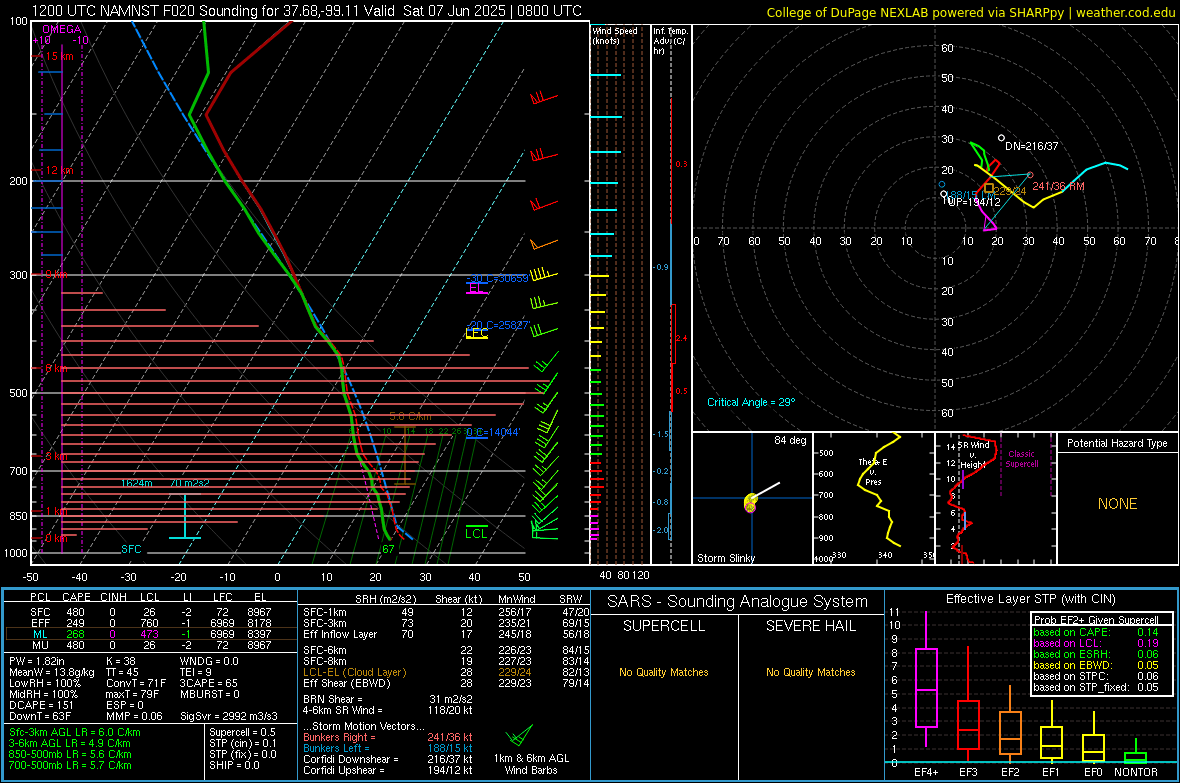This screenshot has width=1180, height=783.
Task: Click the Prob EF2+ Given Supercell heading
Action: pos(1096,620)
